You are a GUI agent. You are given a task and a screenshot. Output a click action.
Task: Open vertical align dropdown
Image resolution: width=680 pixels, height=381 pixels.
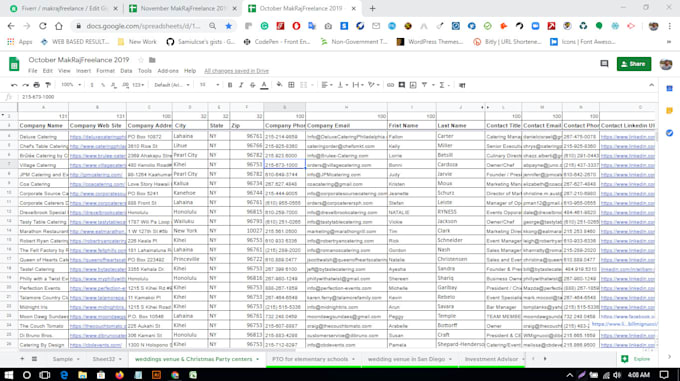click(342, 85)
